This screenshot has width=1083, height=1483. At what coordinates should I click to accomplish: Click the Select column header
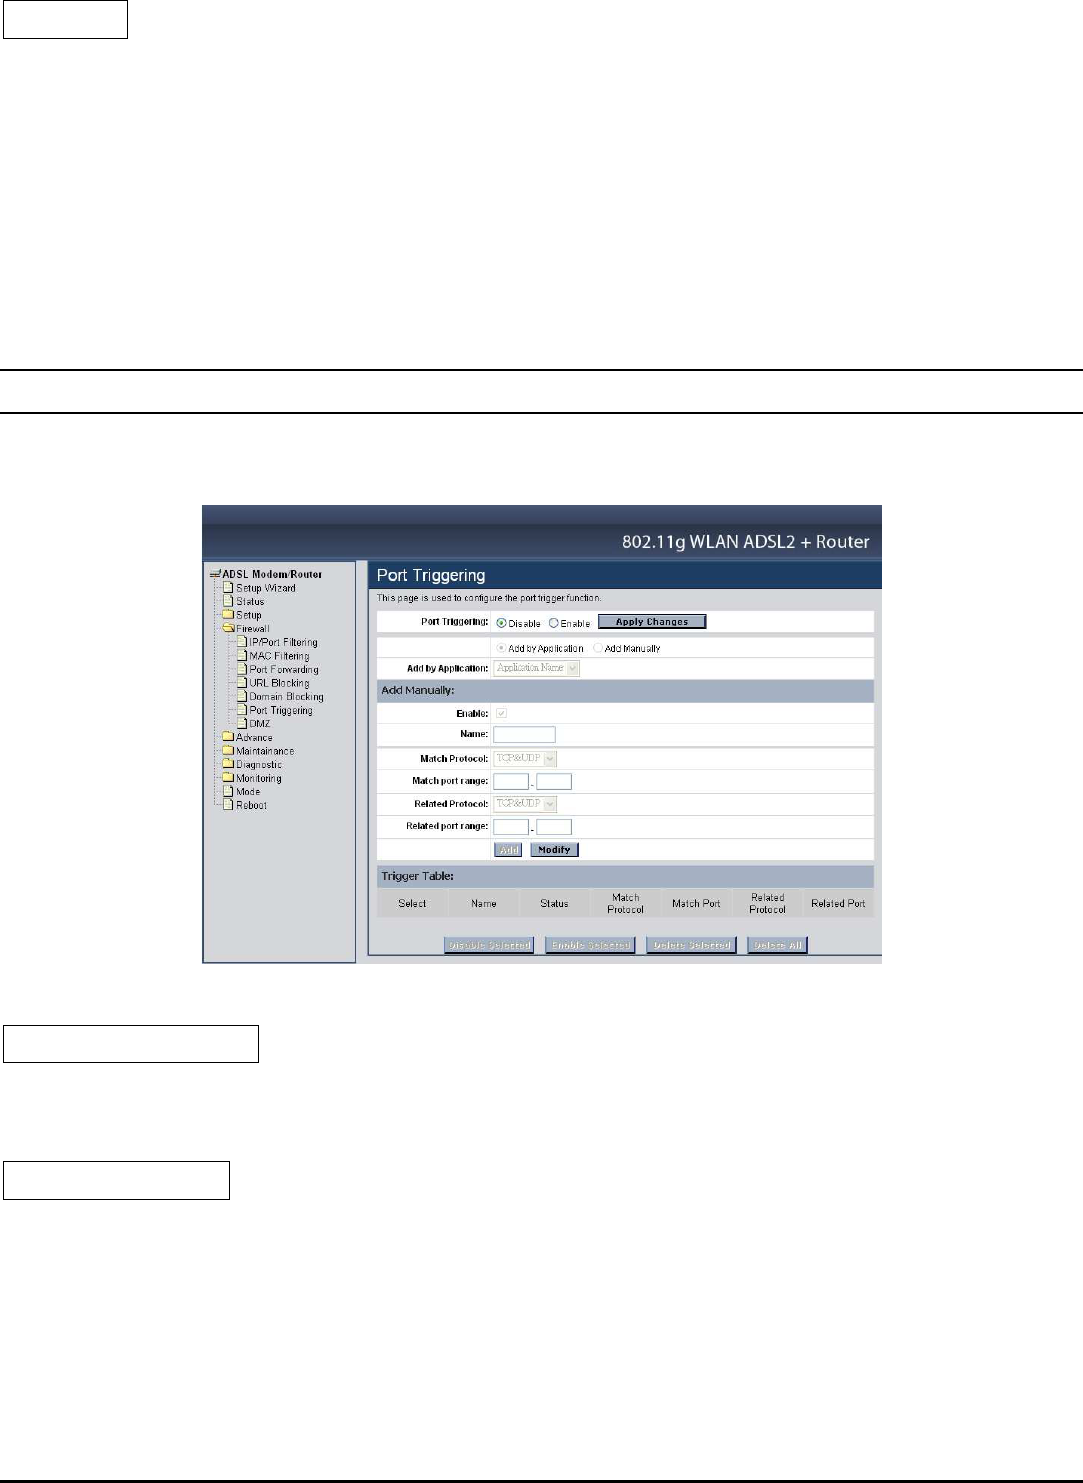(412, 904)
